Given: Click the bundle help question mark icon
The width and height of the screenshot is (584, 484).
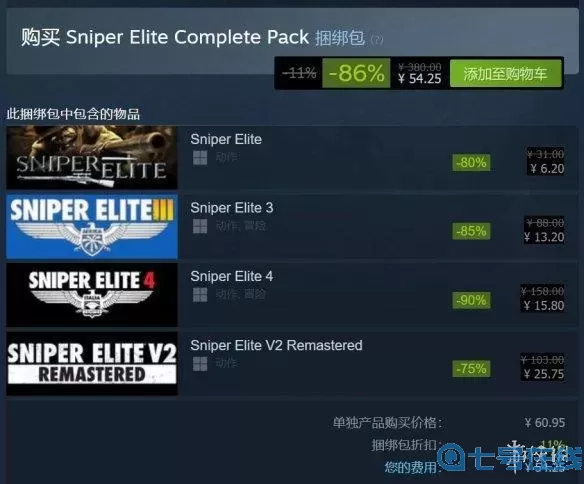Looking at the screenshot, I should tap(377, 39).
